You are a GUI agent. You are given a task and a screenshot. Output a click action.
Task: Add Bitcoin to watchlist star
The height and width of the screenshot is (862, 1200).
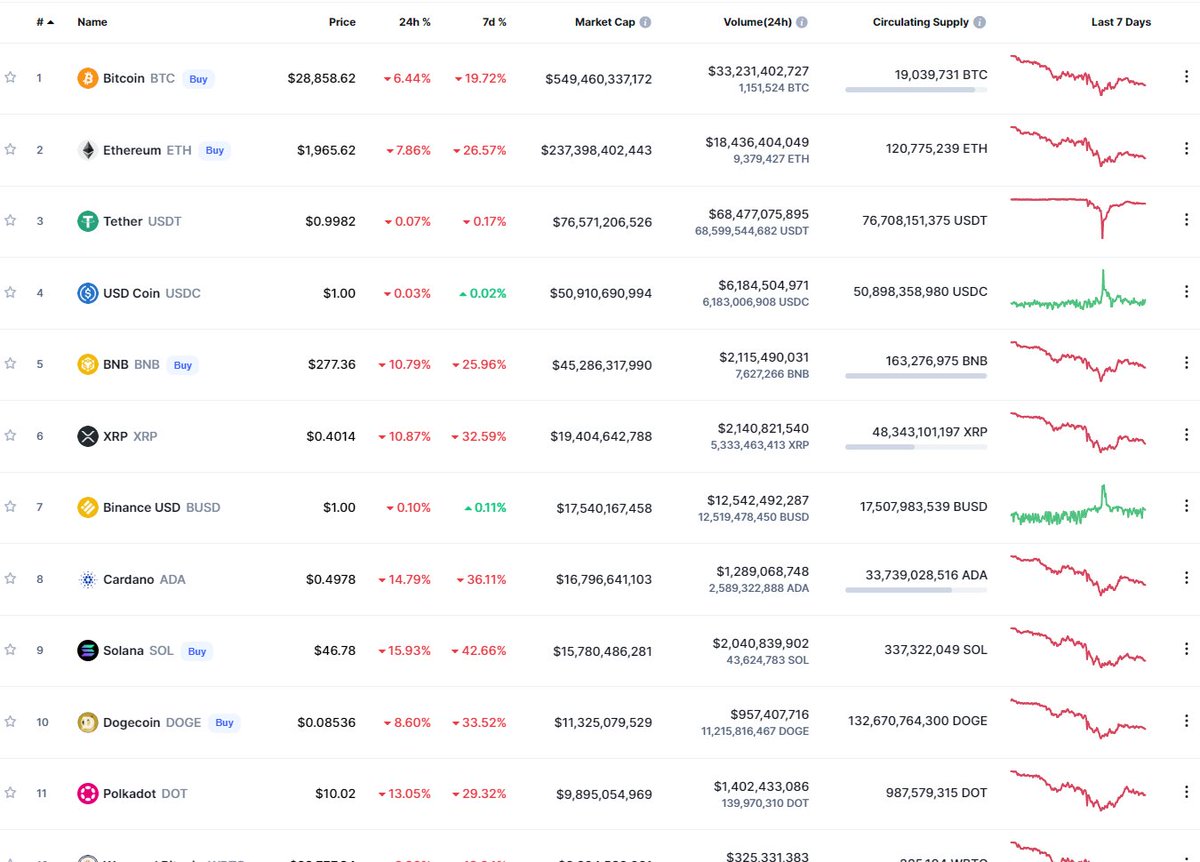pyautogui.click(x=10, y=78)
